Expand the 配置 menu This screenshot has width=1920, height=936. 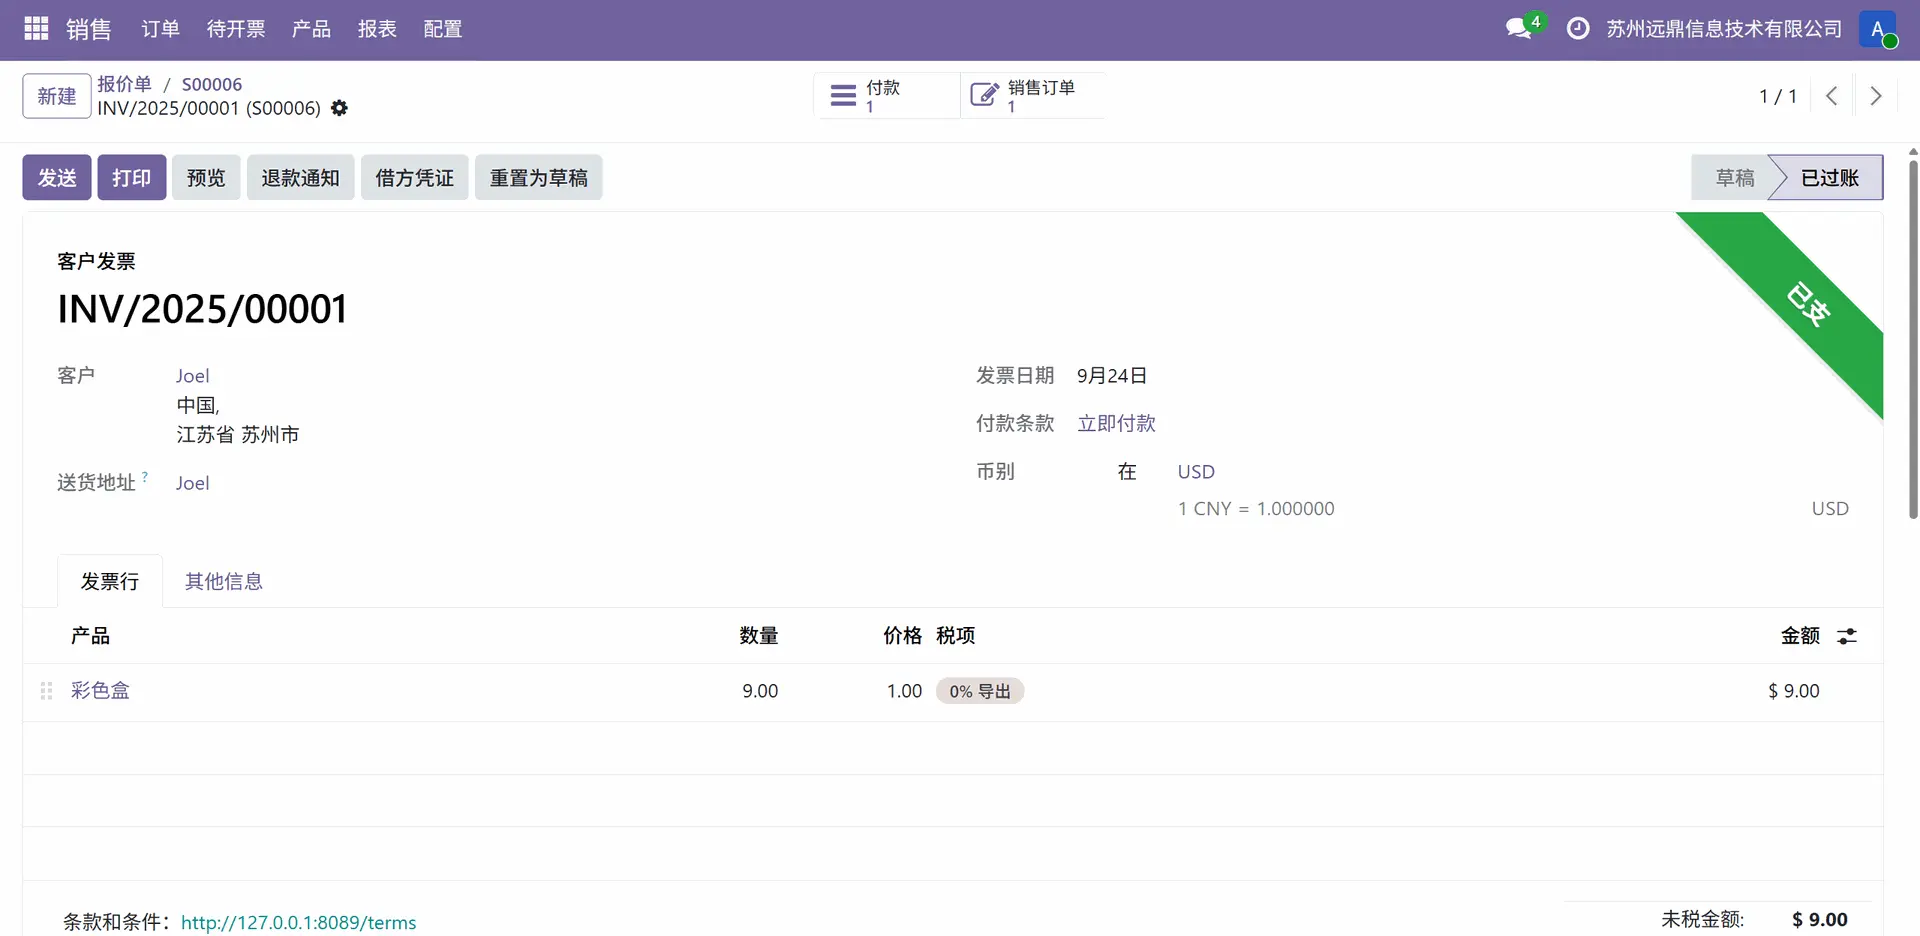click(442, 29)
